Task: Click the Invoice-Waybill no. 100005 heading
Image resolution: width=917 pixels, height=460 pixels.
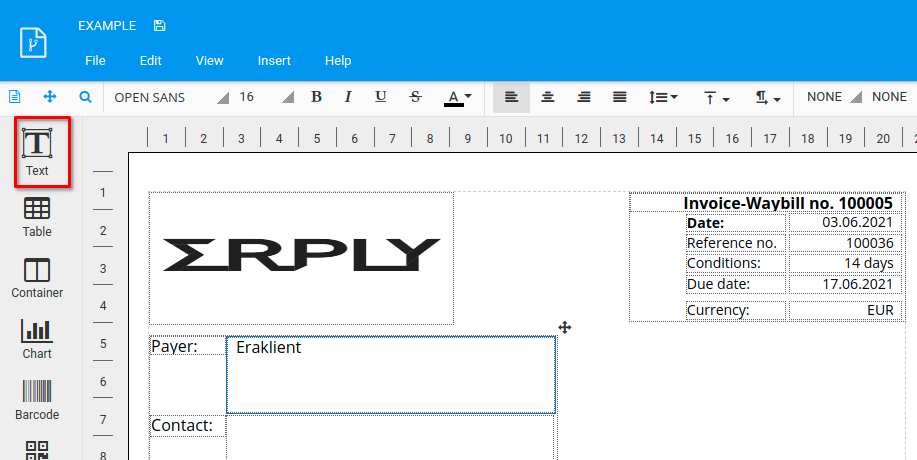Action: click(788, 203)
